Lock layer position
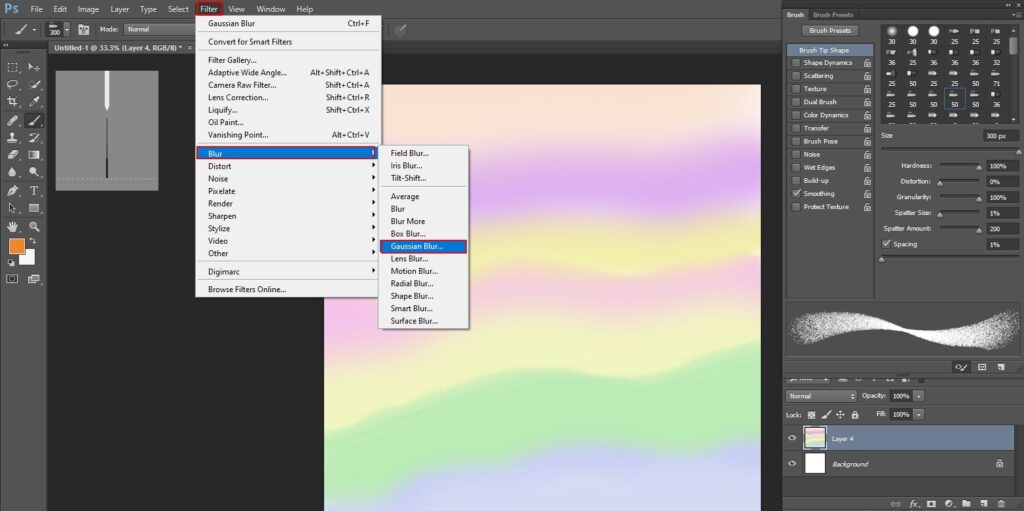1024x511 pixels. click(840, 415)
